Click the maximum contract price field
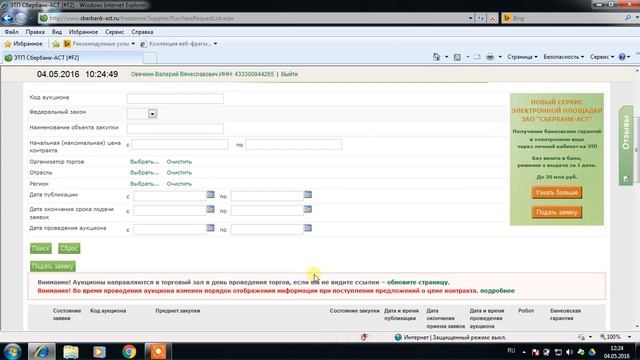 coord(293,144)
